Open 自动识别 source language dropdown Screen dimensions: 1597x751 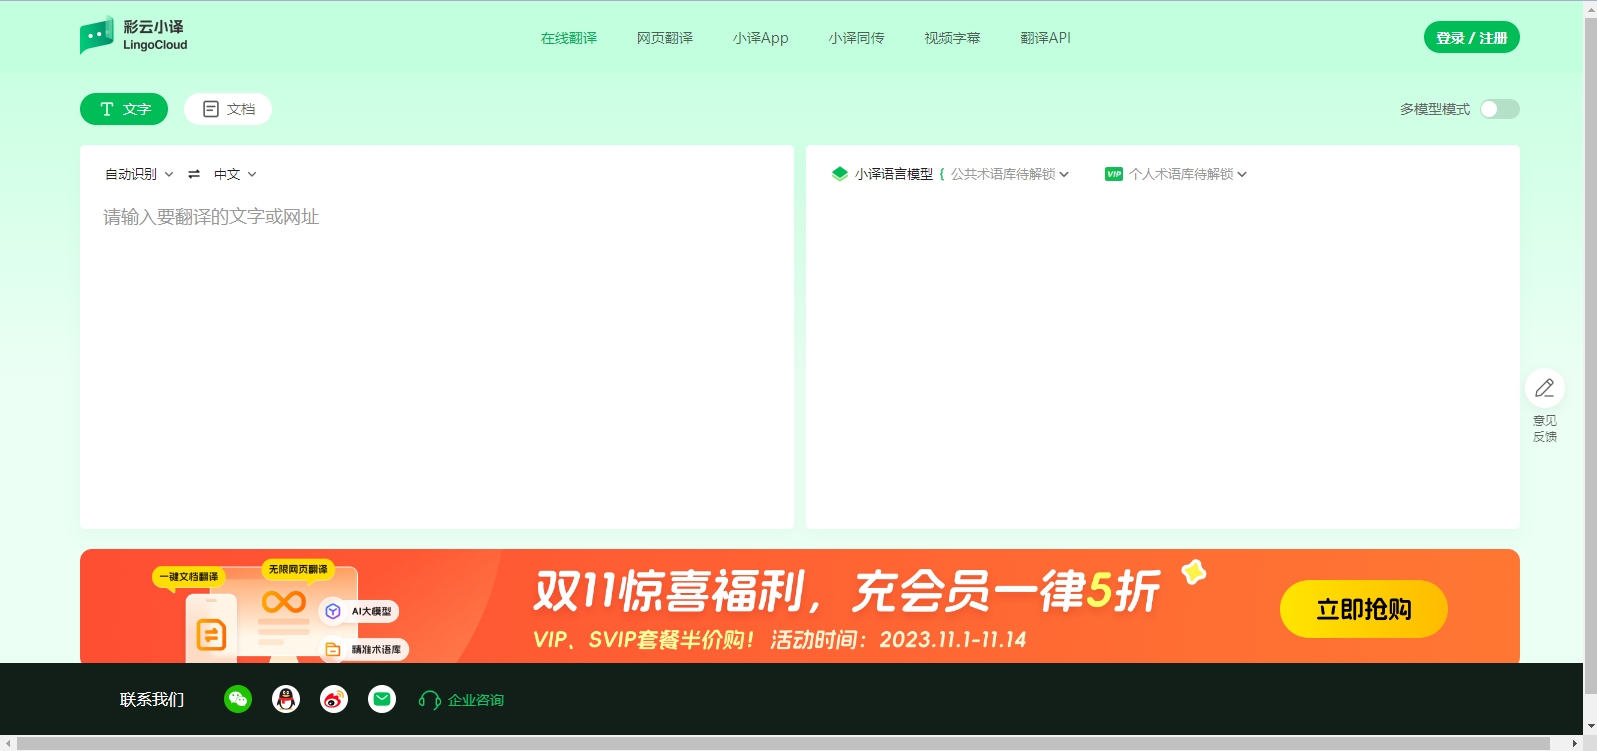click(139, 174)
